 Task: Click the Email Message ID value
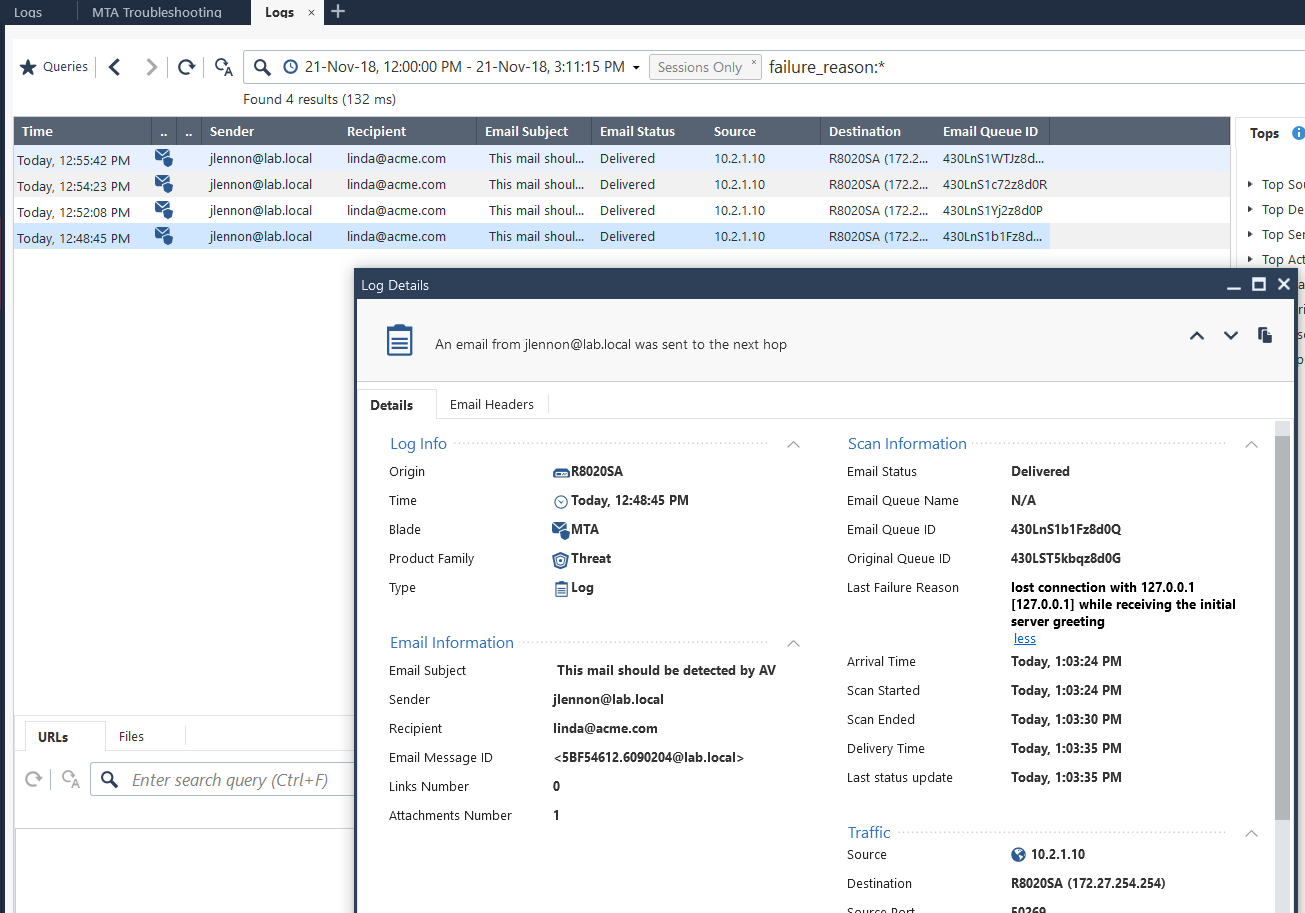[x=648, y=758]
